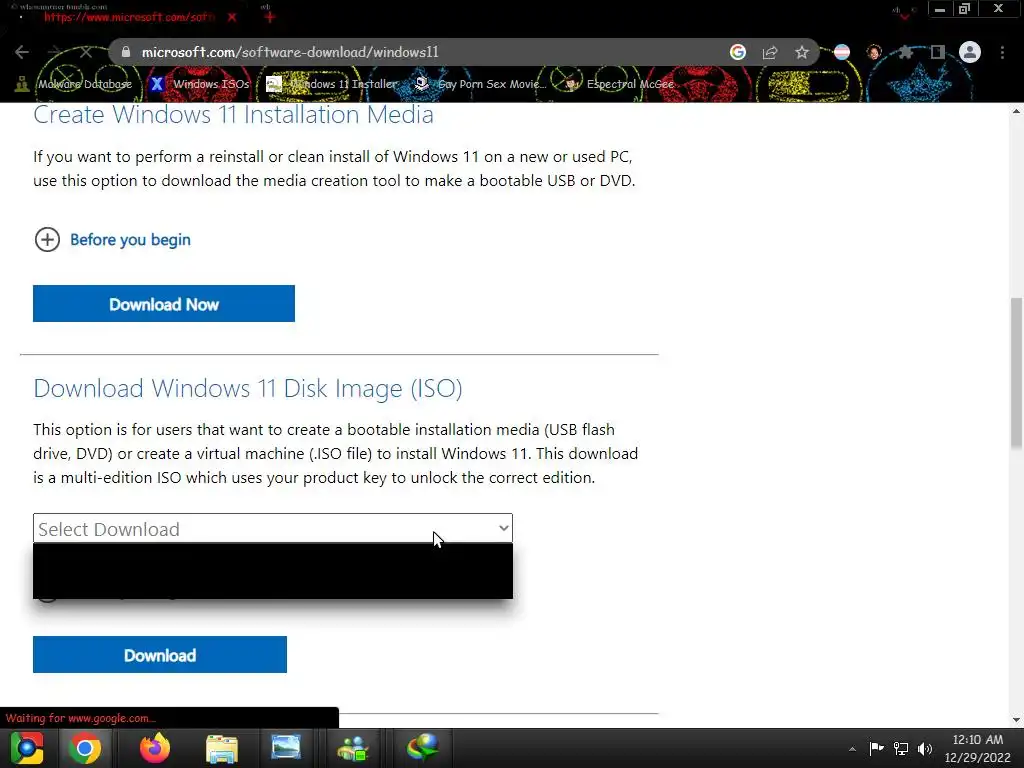
Task: Click the Download Windows 11 Disk Image (ISO) heading
Action: (248, 388)
